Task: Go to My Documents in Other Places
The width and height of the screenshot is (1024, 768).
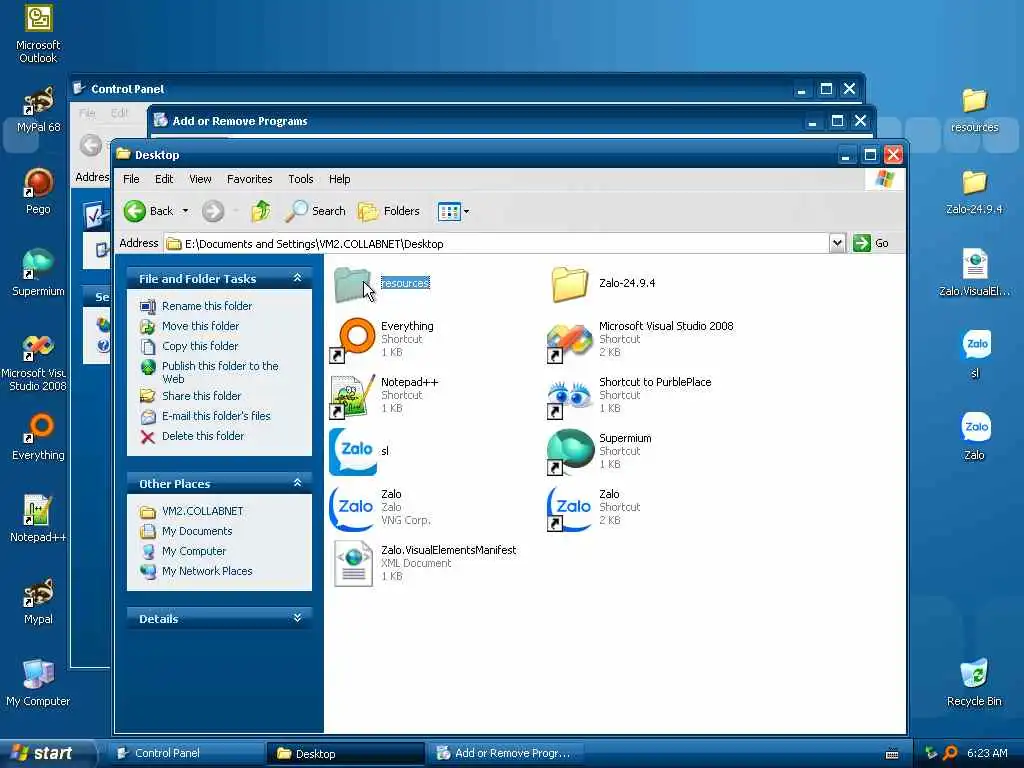Action: [197, 532]
